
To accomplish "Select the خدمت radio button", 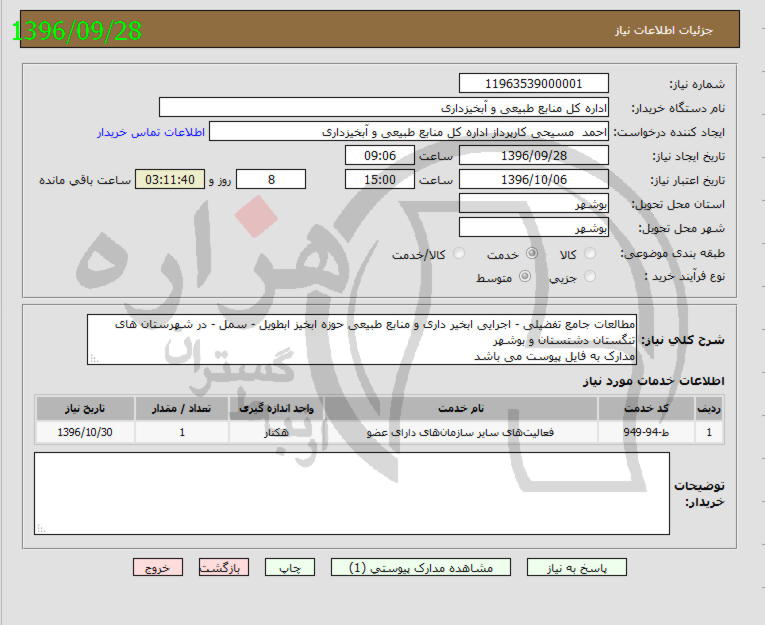I will tap(532, 253).
